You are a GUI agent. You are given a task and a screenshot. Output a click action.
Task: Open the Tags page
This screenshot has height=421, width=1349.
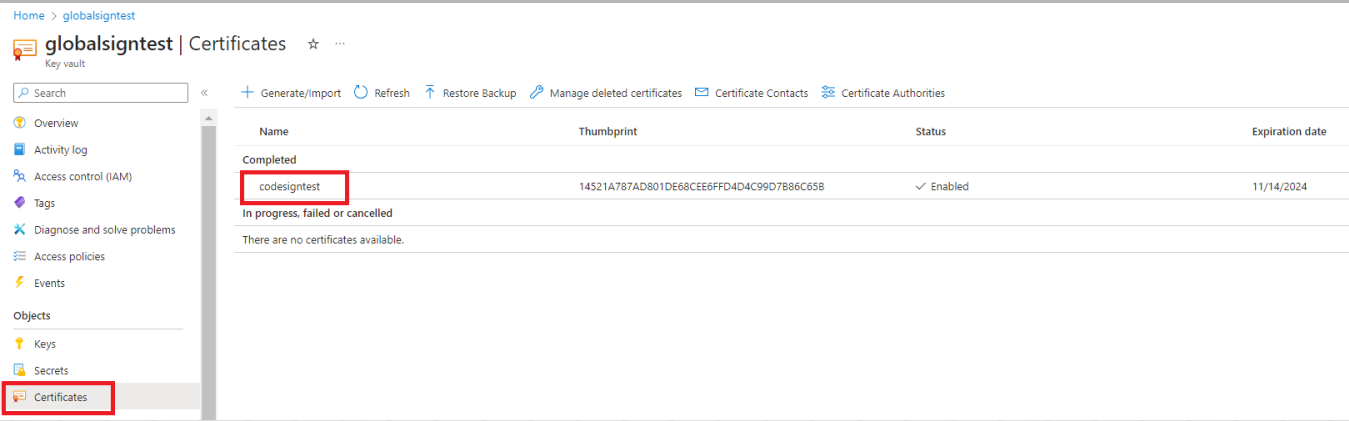(x=45, y=203)
